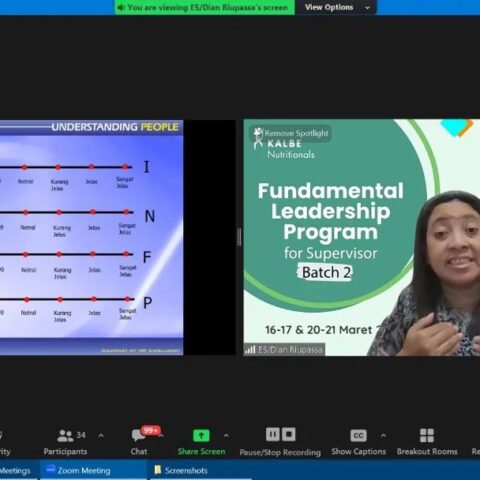Viewport: 480px width, 480px height.
Task: Click the speaker audio icon in the viewing banner
Action: point(121,7)
